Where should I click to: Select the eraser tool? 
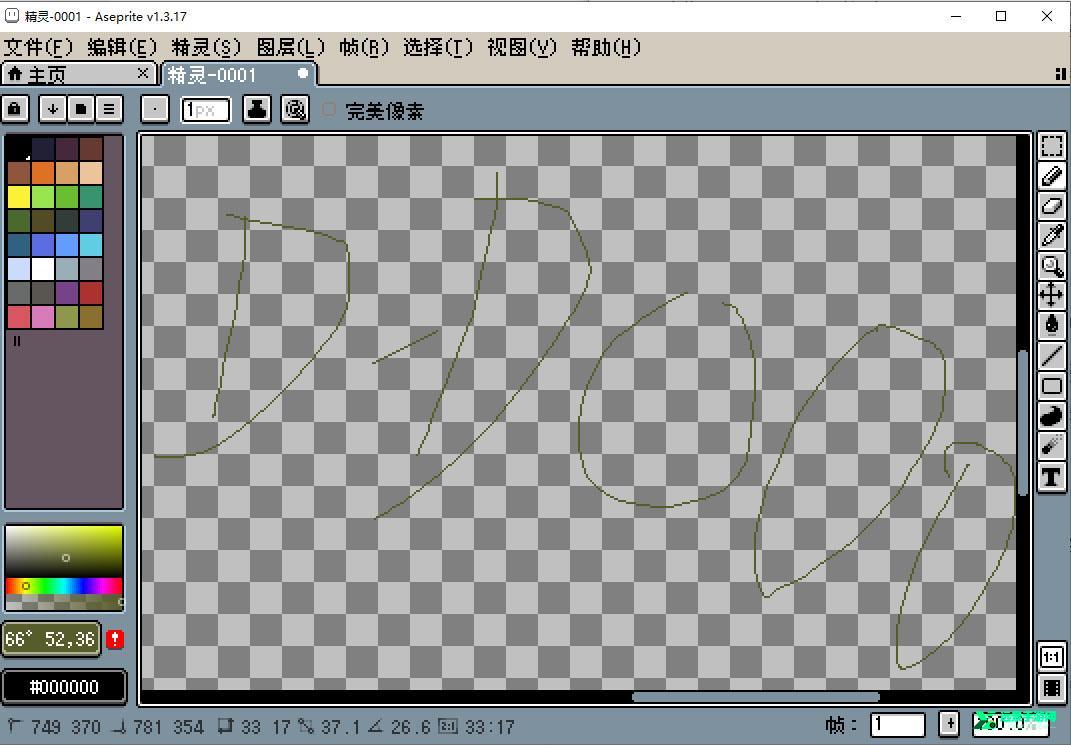pyautogui.click(x=1052, y=206)
